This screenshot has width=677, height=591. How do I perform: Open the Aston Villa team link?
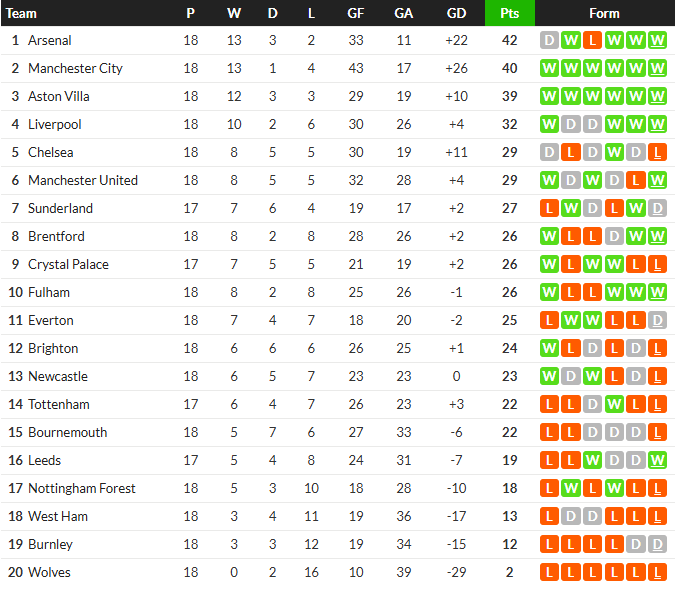click(x=59, y=96)
